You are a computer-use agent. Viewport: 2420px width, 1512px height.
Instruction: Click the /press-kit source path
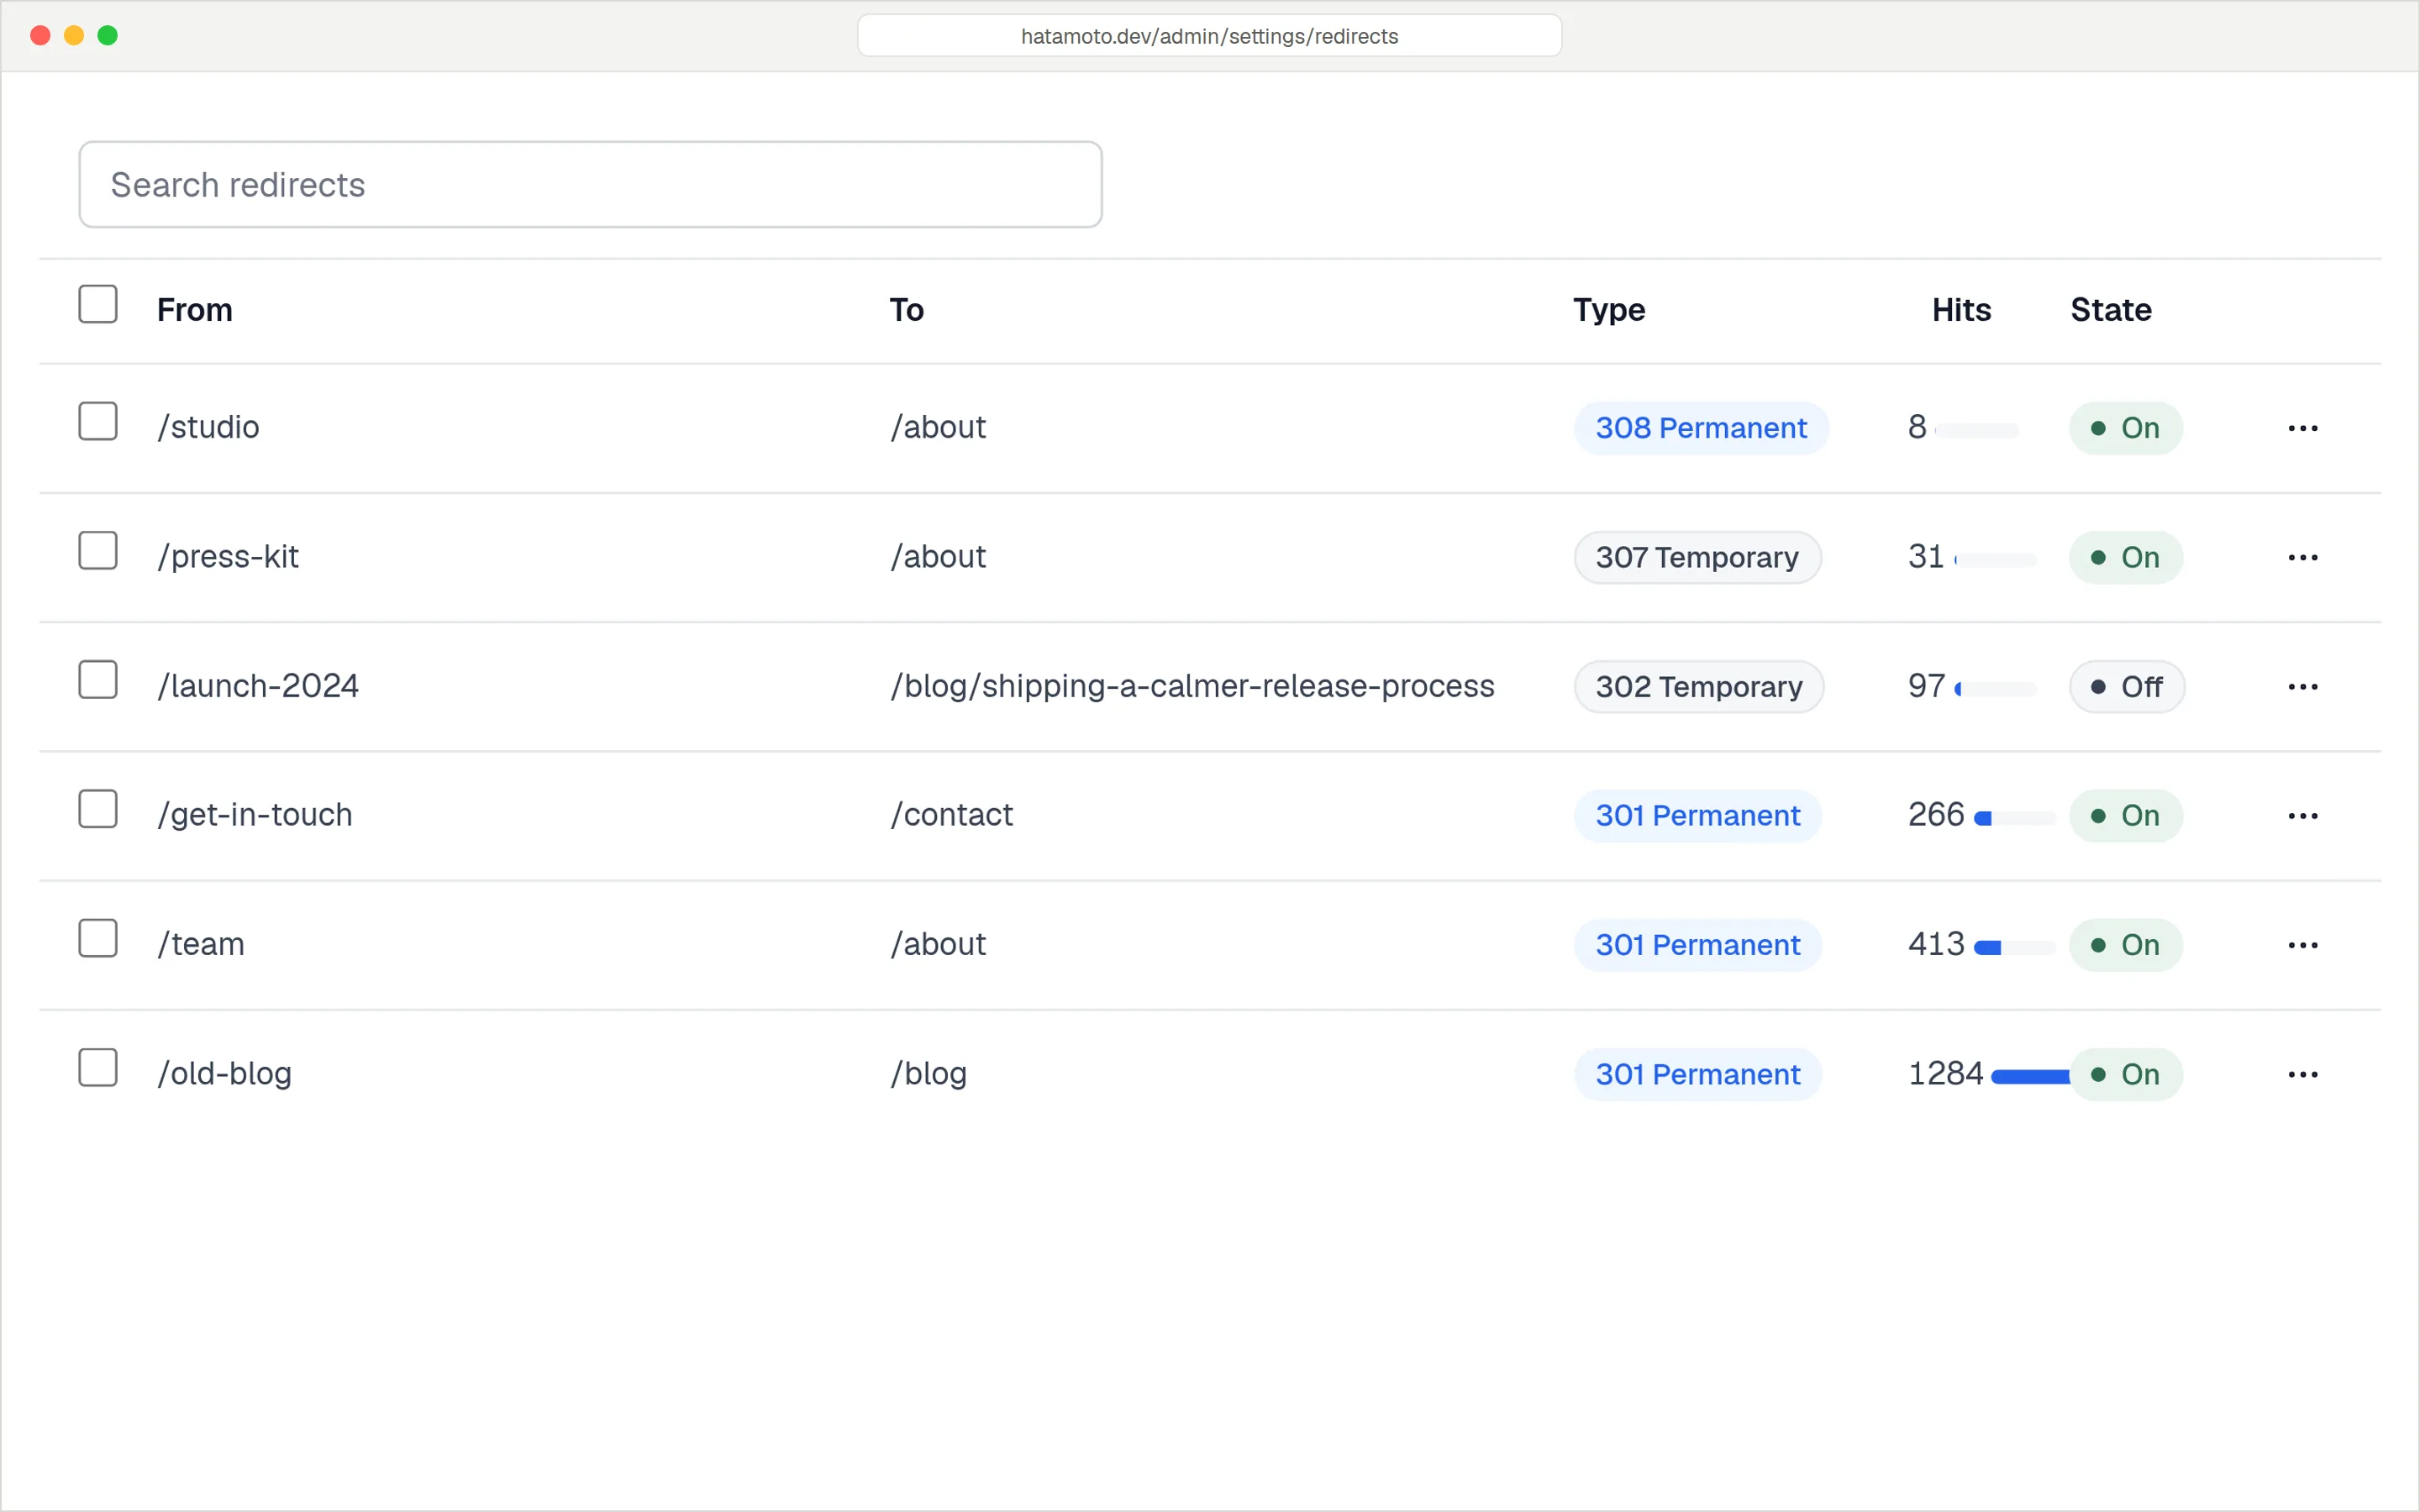[228, 557]
